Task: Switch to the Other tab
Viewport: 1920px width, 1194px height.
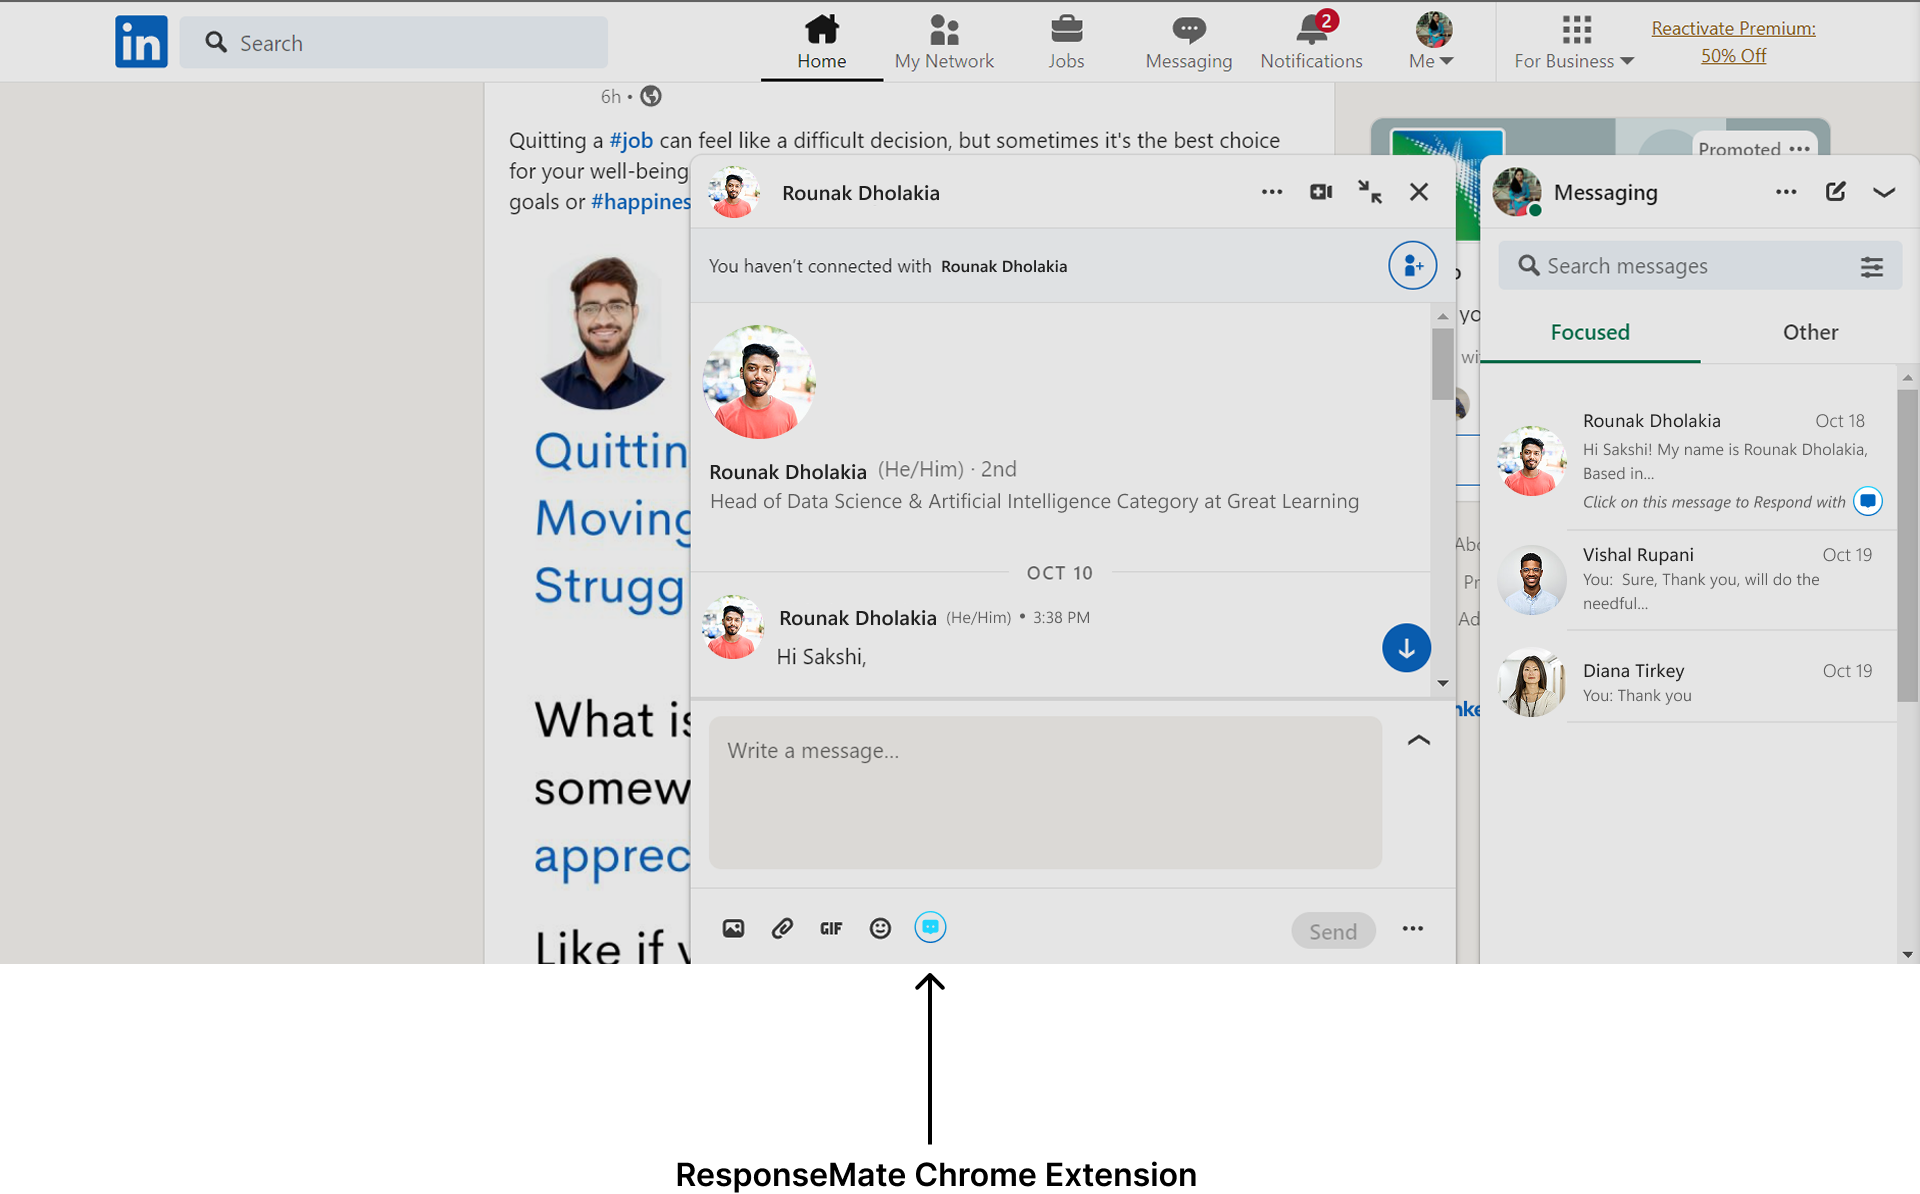Action: 1810,332
